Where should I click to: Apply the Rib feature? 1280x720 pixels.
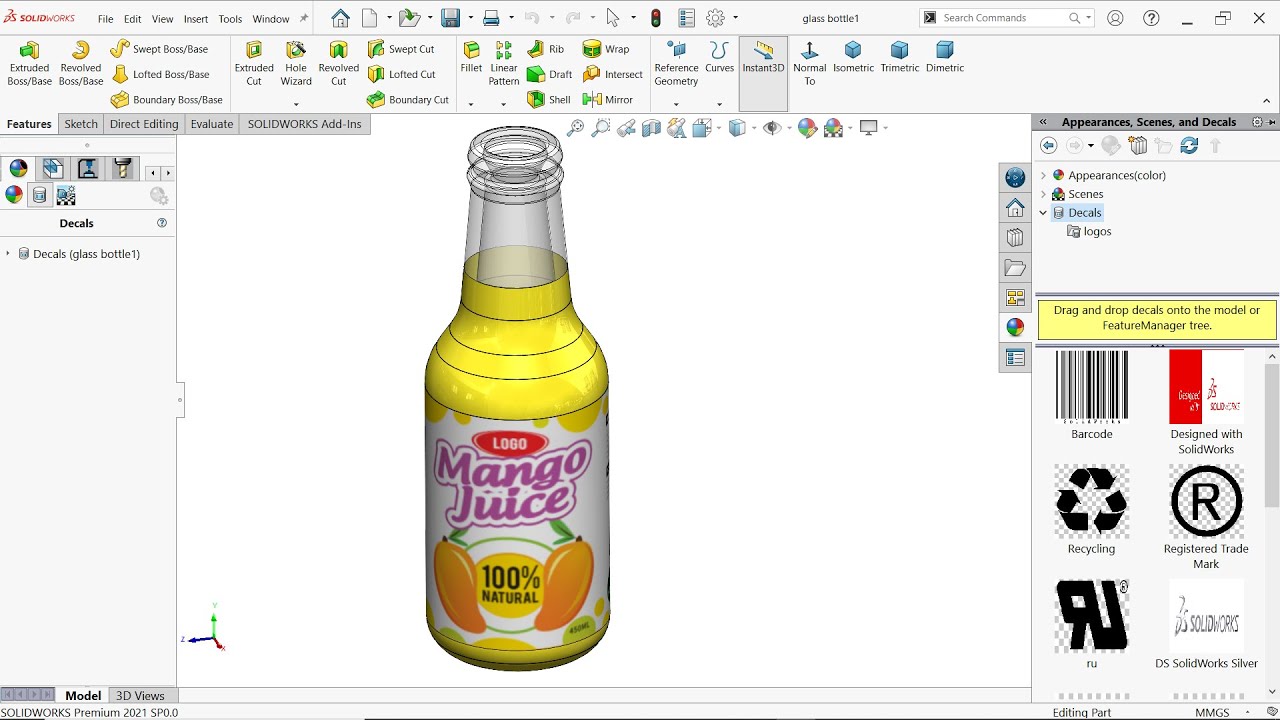click(546, 49)
